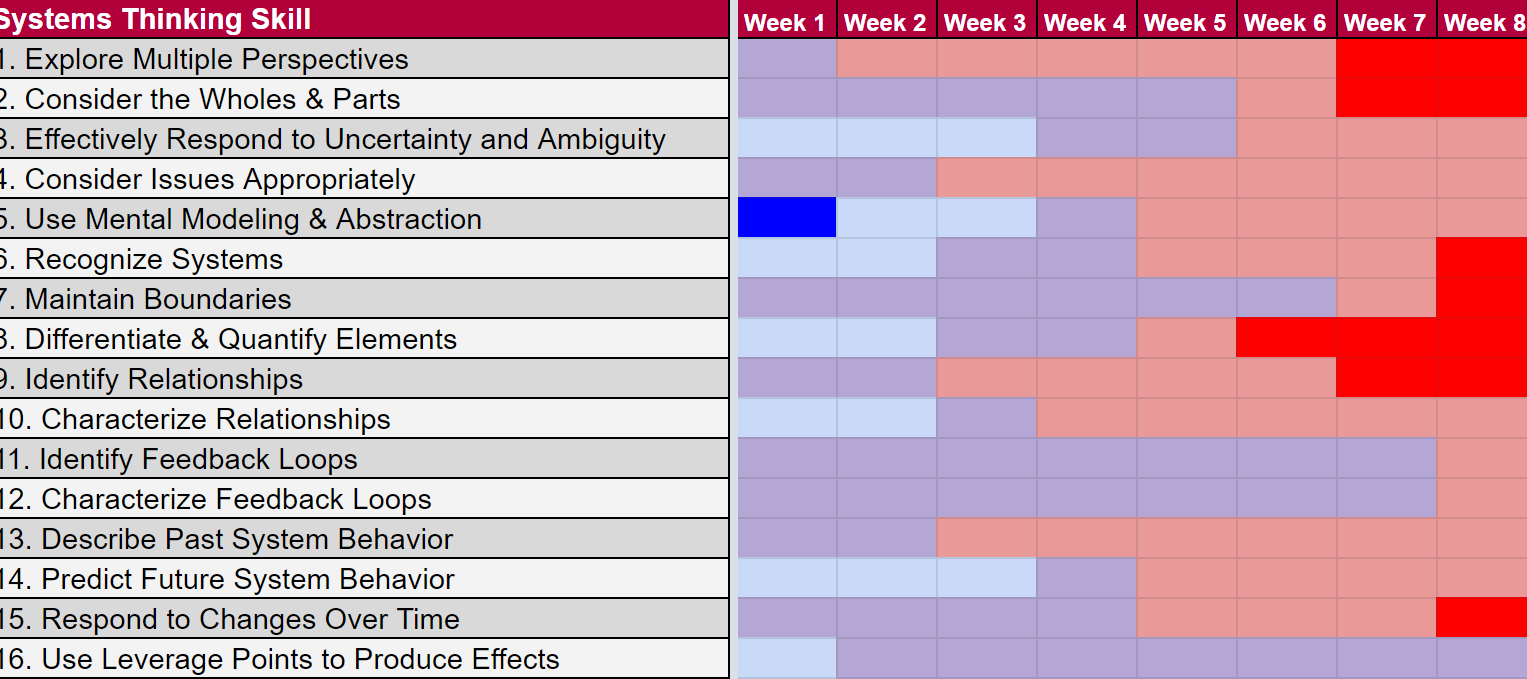Click Week 2 cell for Explore Multiple Perspectives
The width and height of the screenshot is (1527, 679).
886,59
